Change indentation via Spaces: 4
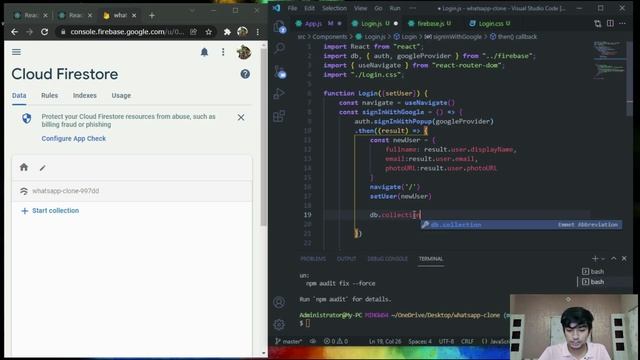The image size is (640, 360). click(x=420, y=341)
